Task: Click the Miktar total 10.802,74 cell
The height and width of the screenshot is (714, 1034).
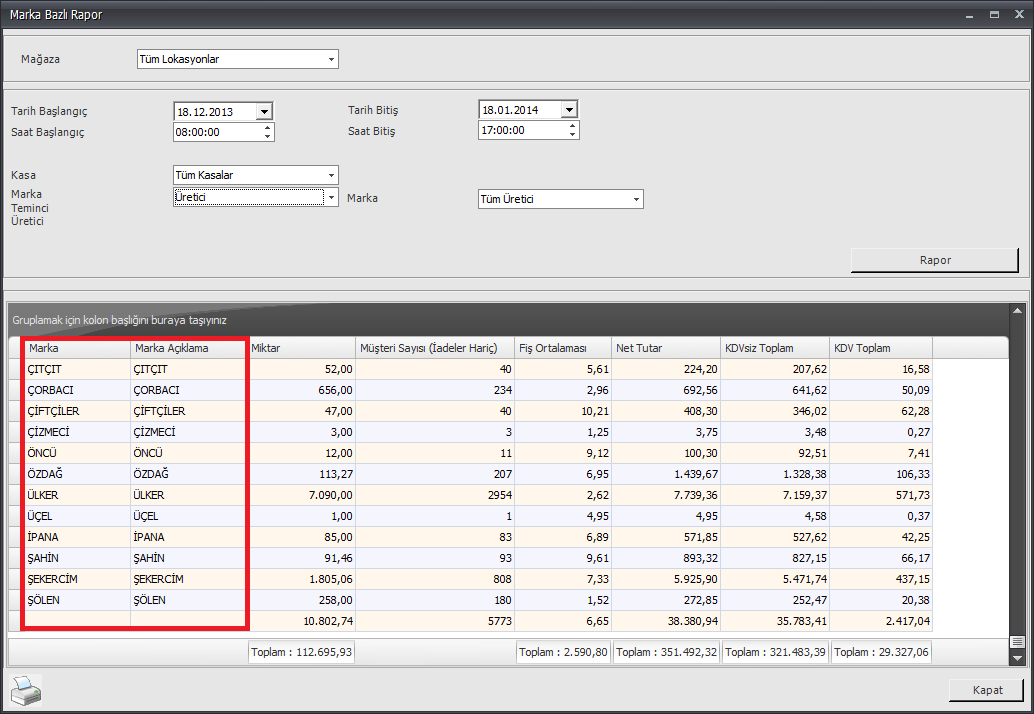Action: pyautogui.click(x=302, y=621)
